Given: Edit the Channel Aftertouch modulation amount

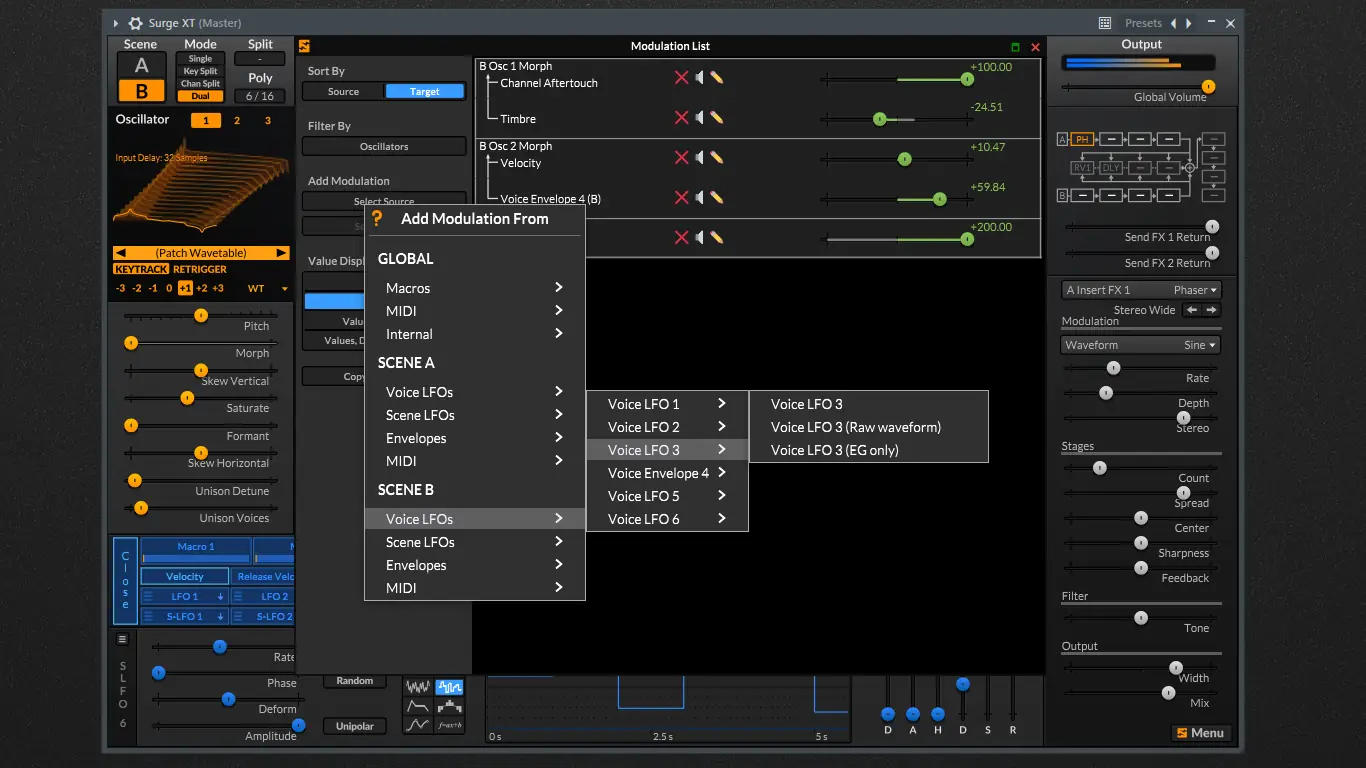Looking at the screenshot, I should tap(717, 78).
